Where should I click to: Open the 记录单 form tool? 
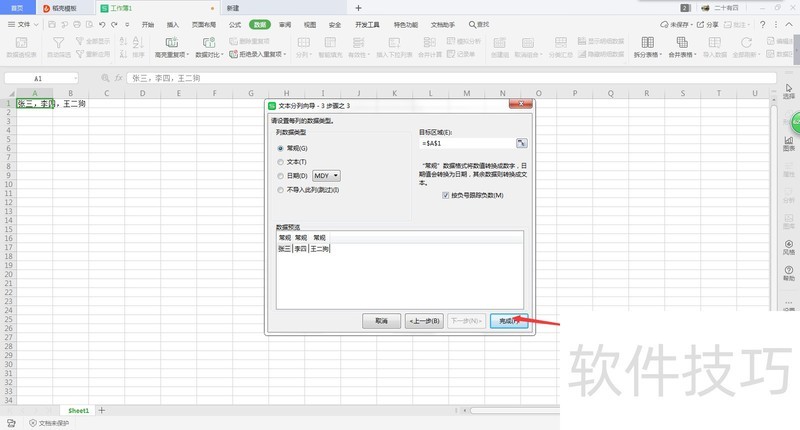(x=461, y=54)
